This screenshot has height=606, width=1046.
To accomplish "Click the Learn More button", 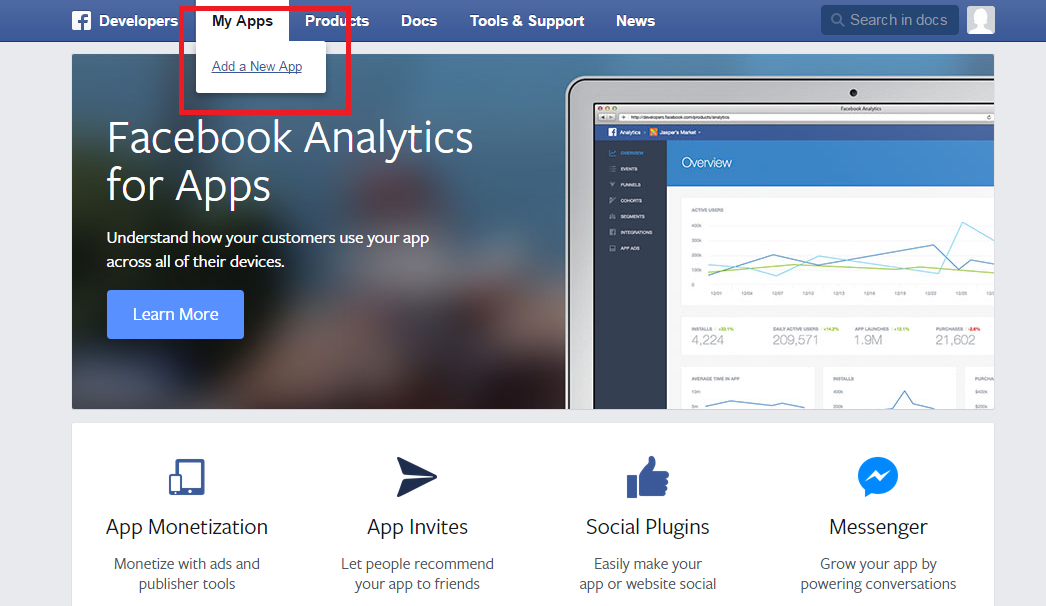I will 175,314.
